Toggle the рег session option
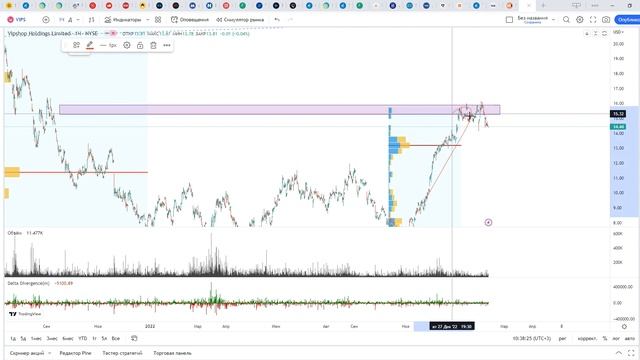 (563, 338)
